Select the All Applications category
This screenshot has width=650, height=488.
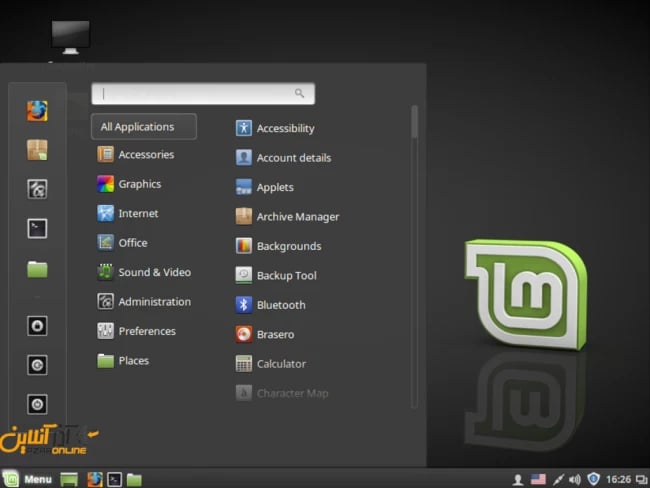coord(144,126)
